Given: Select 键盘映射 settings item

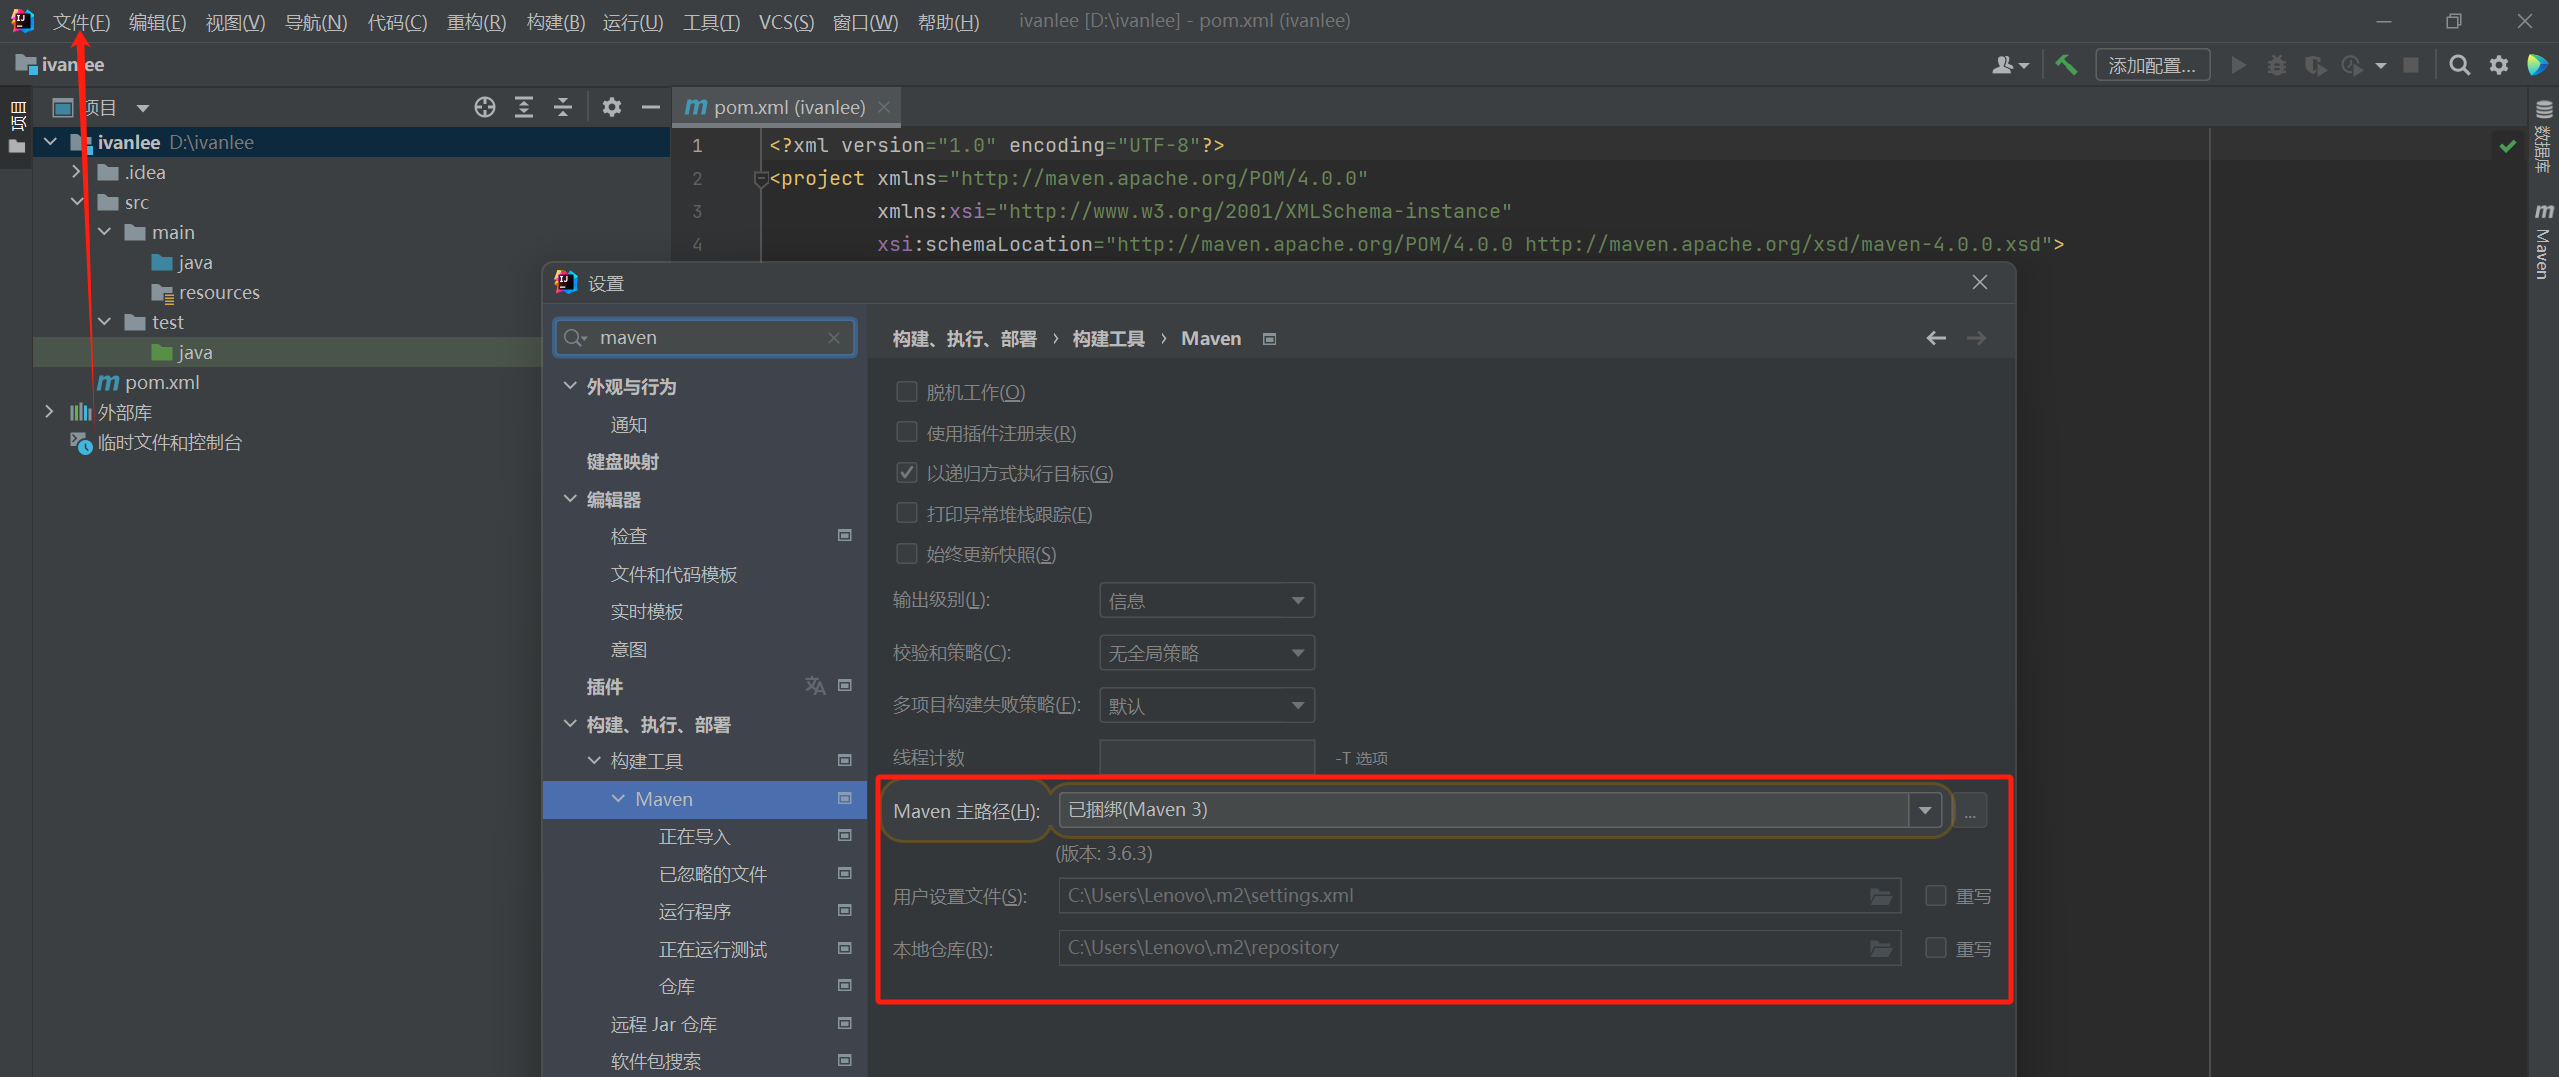Looking at the screenshot, I should pos(622,461).
